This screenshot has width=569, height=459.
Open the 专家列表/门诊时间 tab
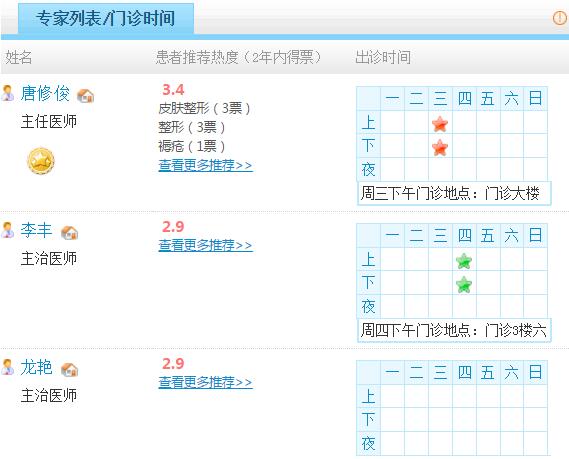point(106,18)
